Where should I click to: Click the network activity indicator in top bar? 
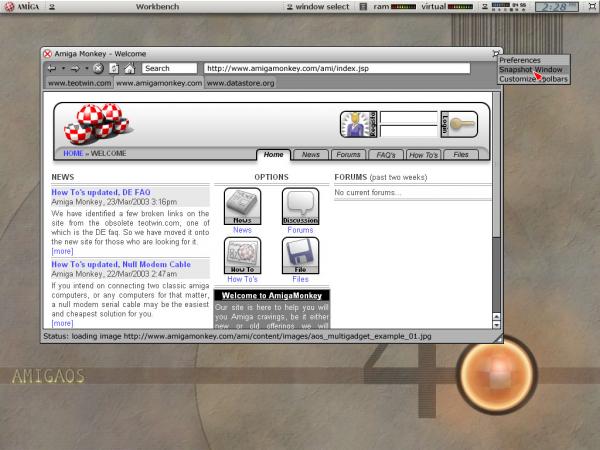[509, 7]
